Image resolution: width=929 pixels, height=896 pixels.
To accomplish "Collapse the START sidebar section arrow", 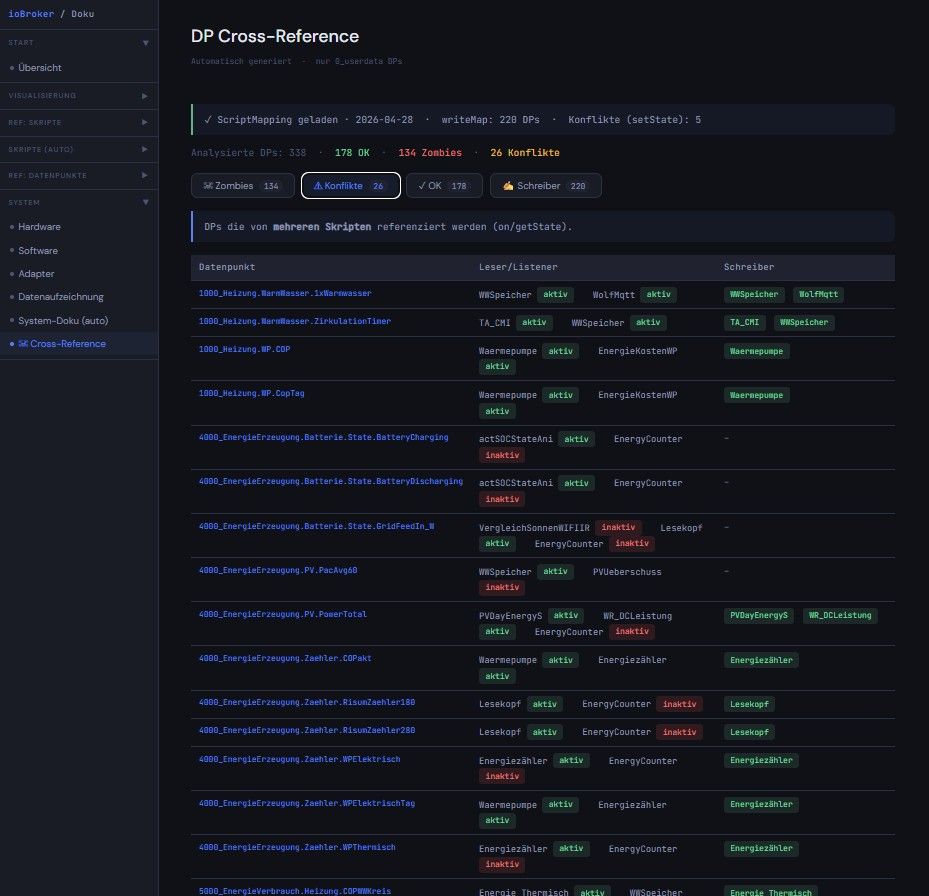I will [146, 43].
